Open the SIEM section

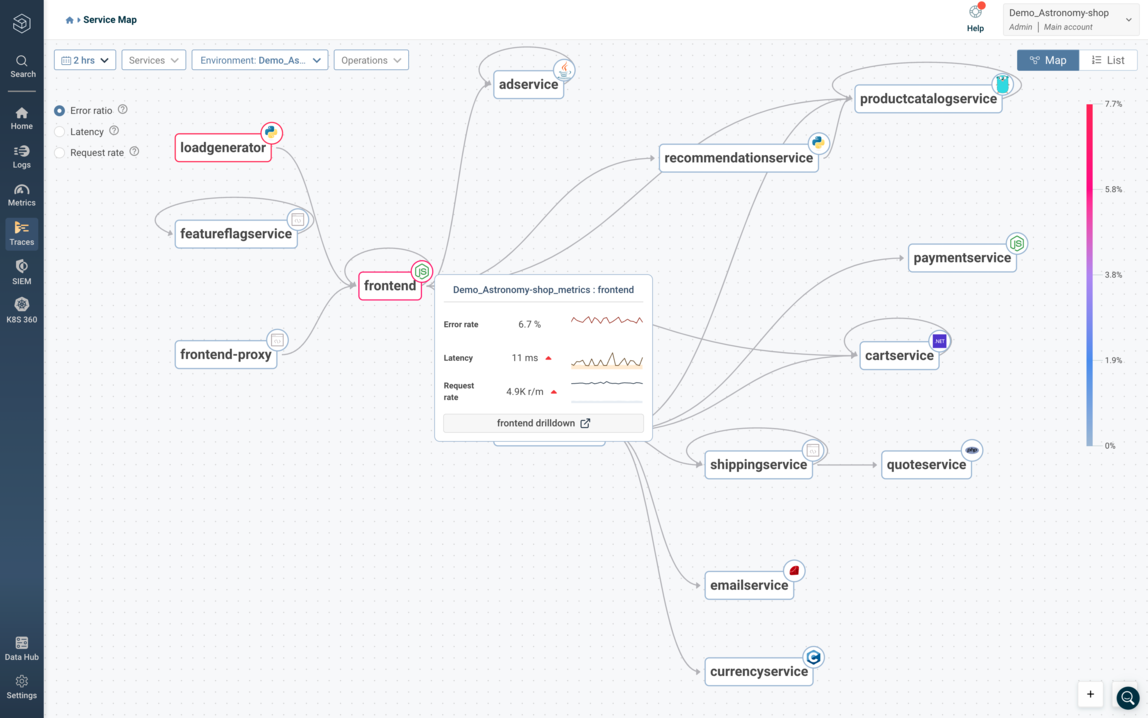tap(21, 270)
